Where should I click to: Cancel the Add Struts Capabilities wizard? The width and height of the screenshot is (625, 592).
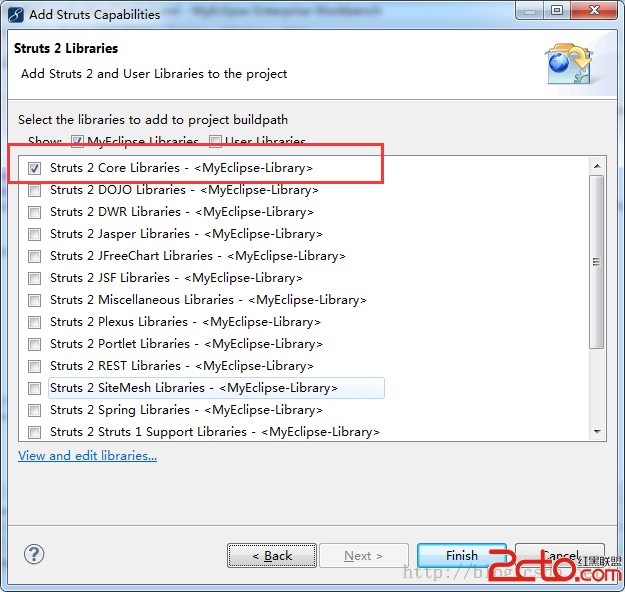(x=560, y=555)
